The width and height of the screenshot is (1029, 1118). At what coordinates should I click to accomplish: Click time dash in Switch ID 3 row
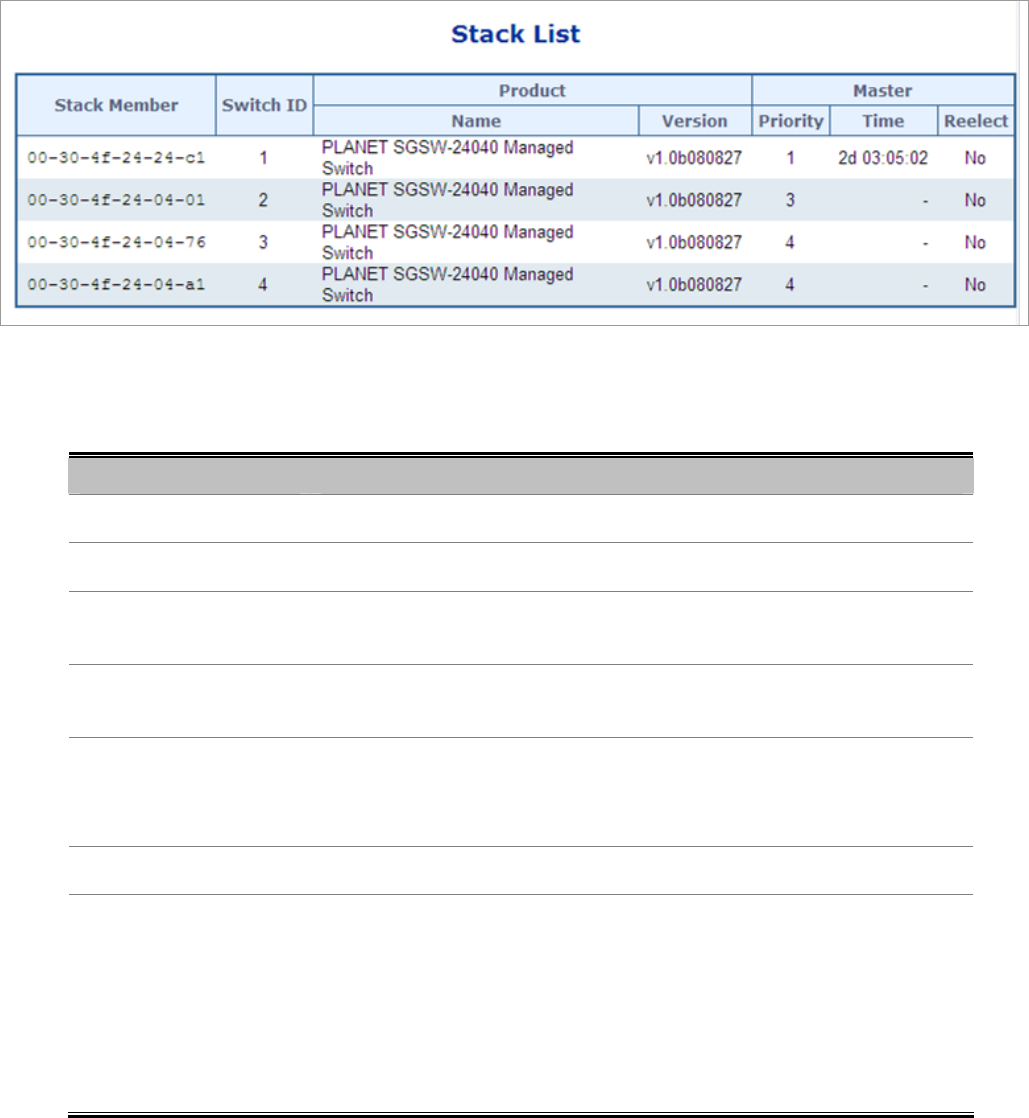click(926, 245)
